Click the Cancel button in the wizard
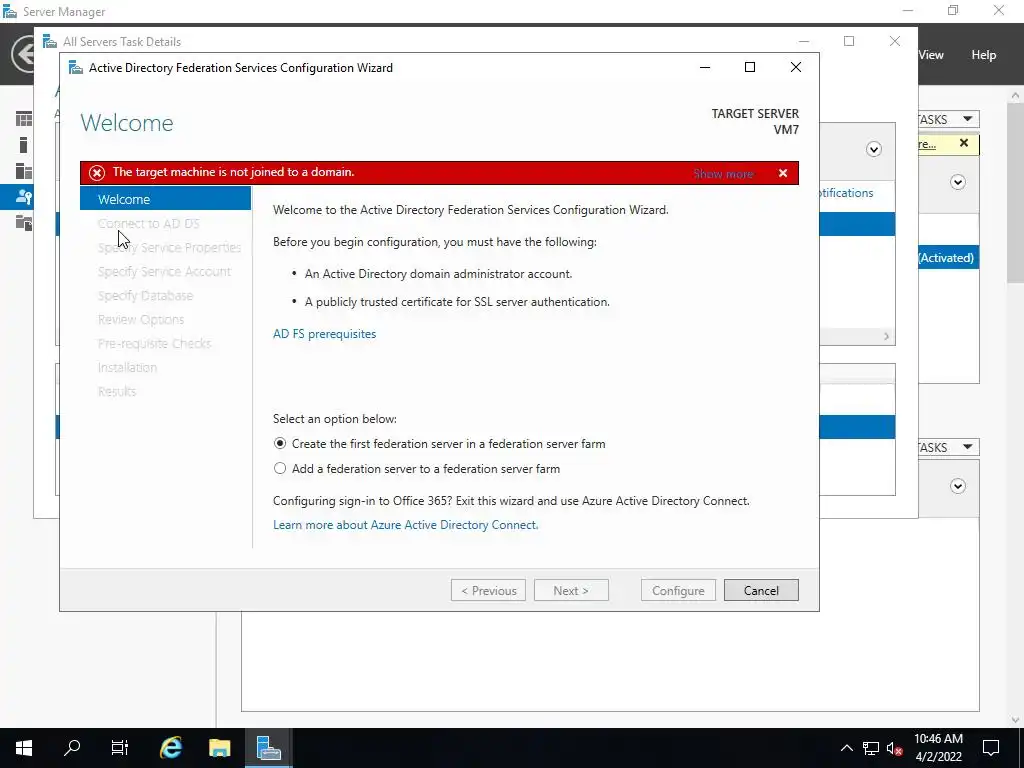The width and height of the screenshot is (1024, 768). pos(761,590)
